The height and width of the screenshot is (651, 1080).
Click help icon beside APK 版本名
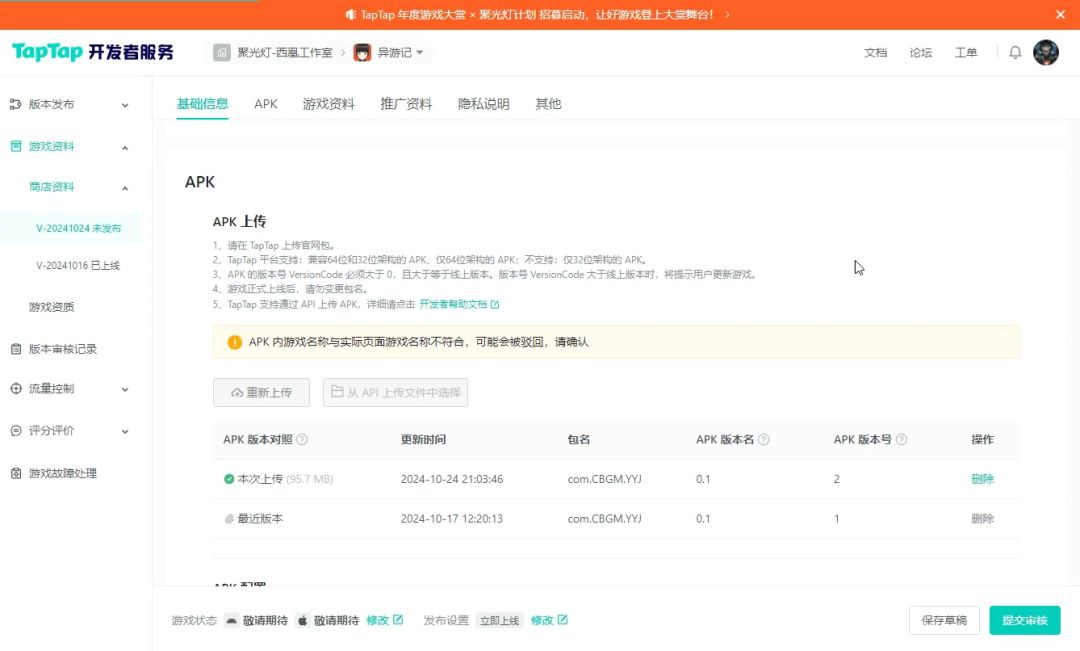pos(764,440)
